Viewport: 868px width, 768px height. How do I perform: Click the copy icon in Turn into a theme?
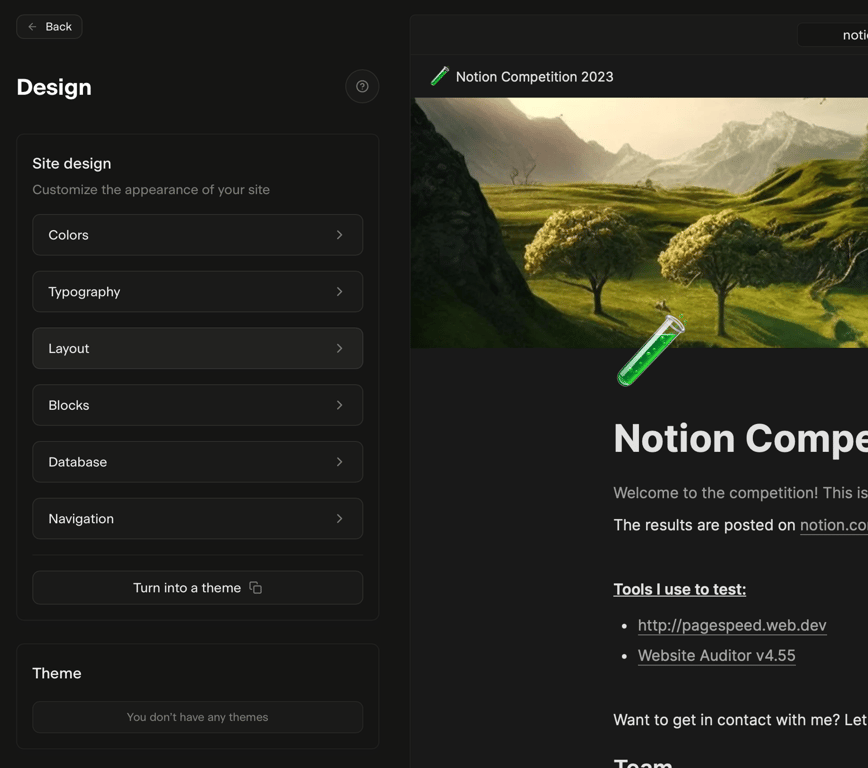coord(256,587)
